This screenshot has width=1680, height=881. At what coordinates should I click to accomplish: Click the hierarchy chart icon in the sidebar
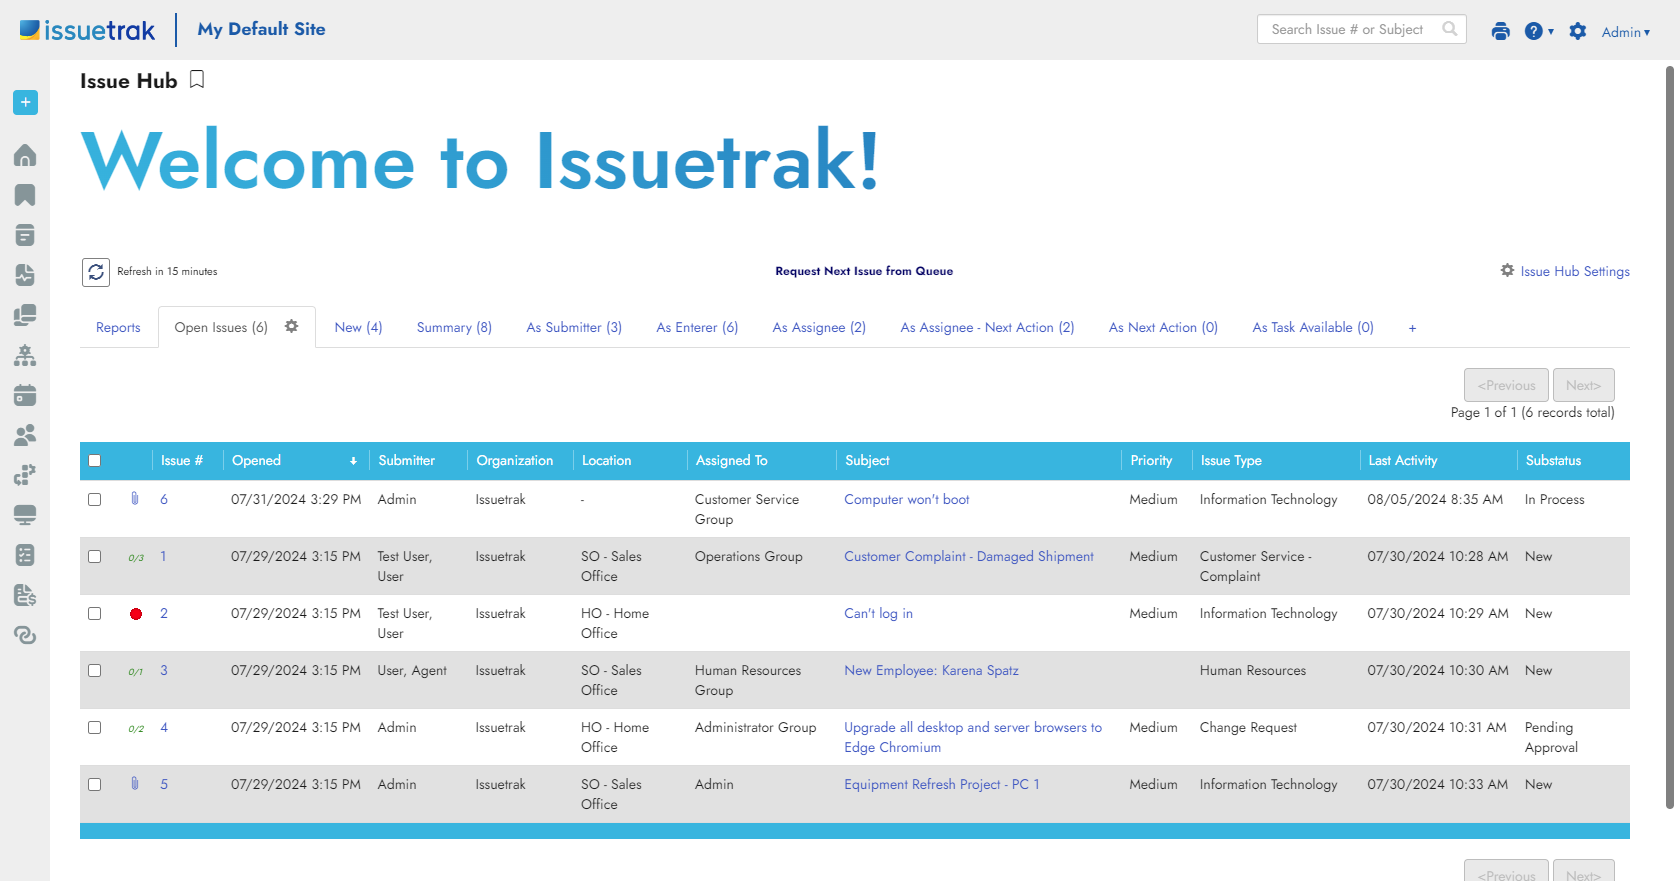[25, 355]
